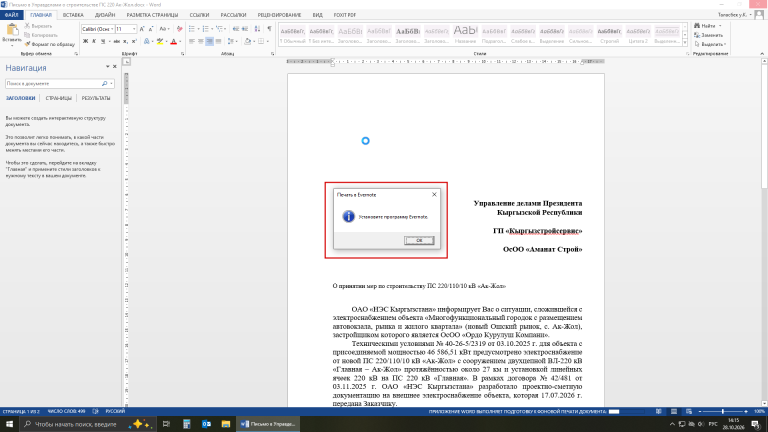Image resolution: width=768 pixels, height=432 pixels.
Task: Center the text alignment
Action: [x=200, y=42]
